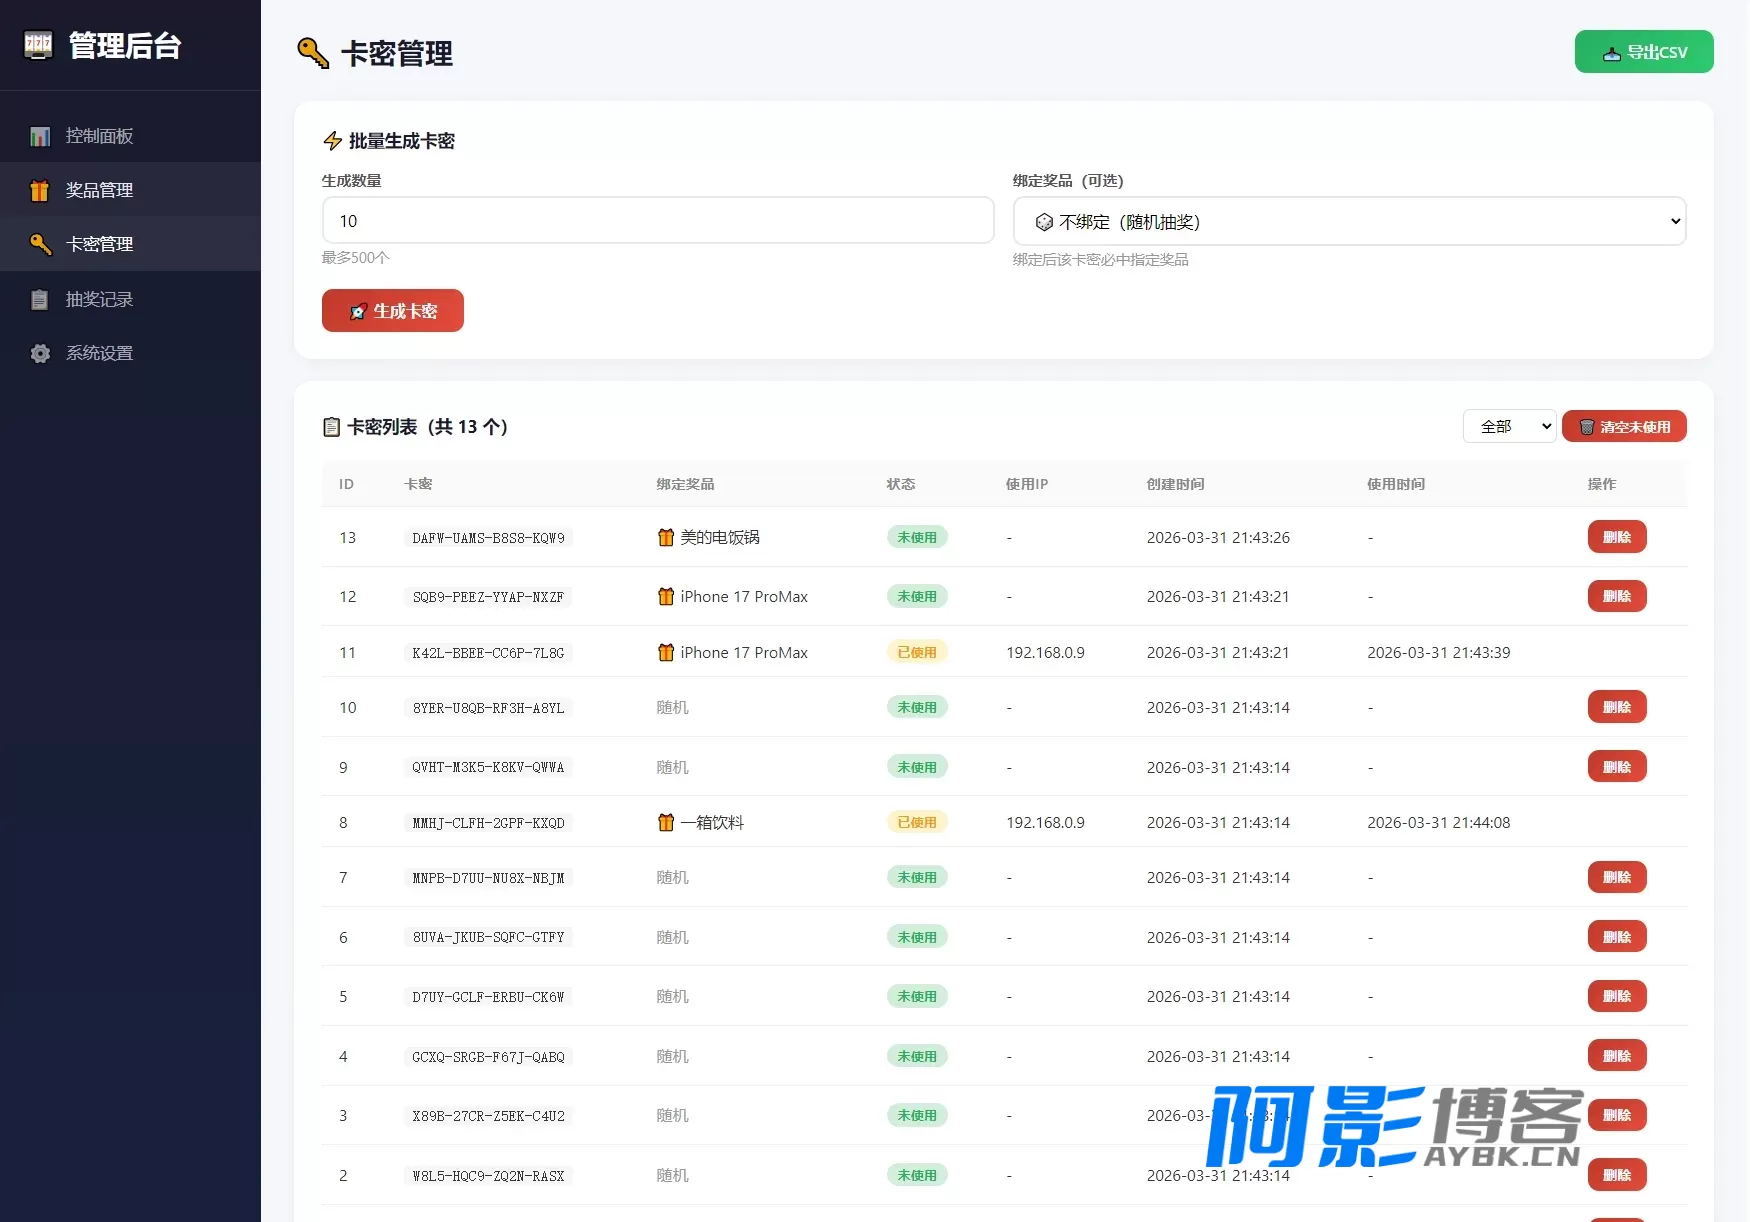
Task: Open 控制面板 via its chart icon
Action: (40, 136)
